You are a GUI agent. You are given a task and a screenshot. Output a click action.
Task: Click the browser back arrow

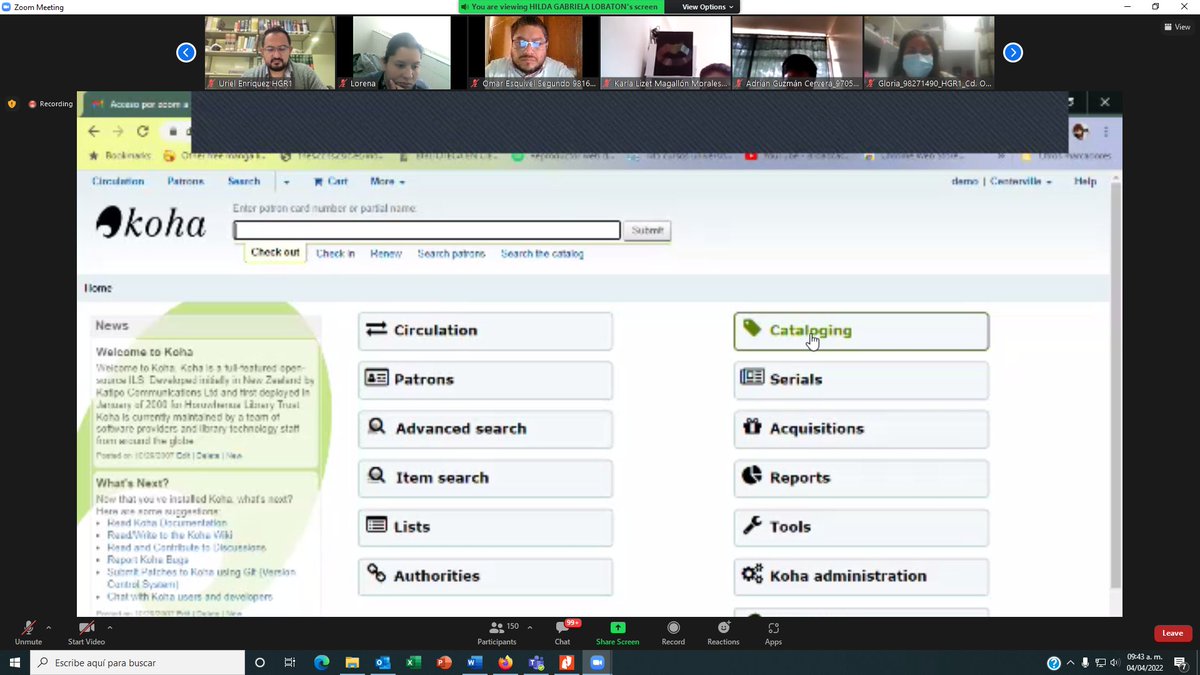click(x=94, y=131)
